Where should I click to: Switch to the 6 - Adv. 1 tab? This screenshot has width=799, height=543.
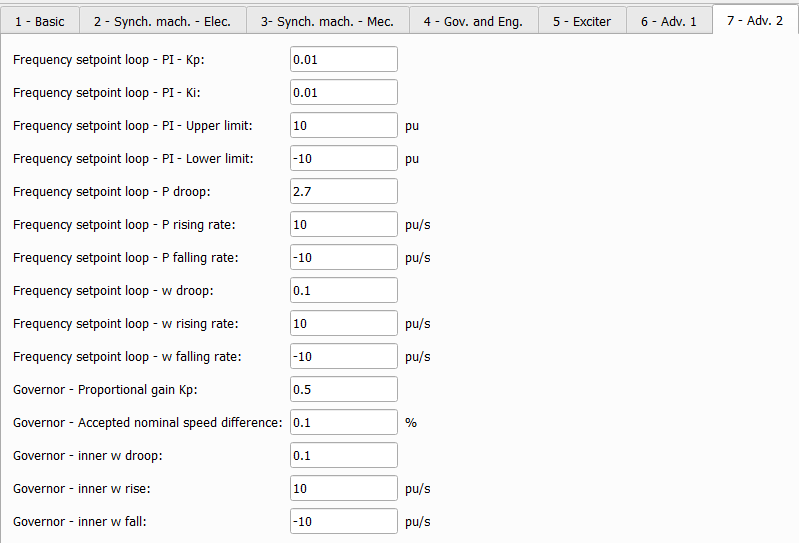click(669, 21)
